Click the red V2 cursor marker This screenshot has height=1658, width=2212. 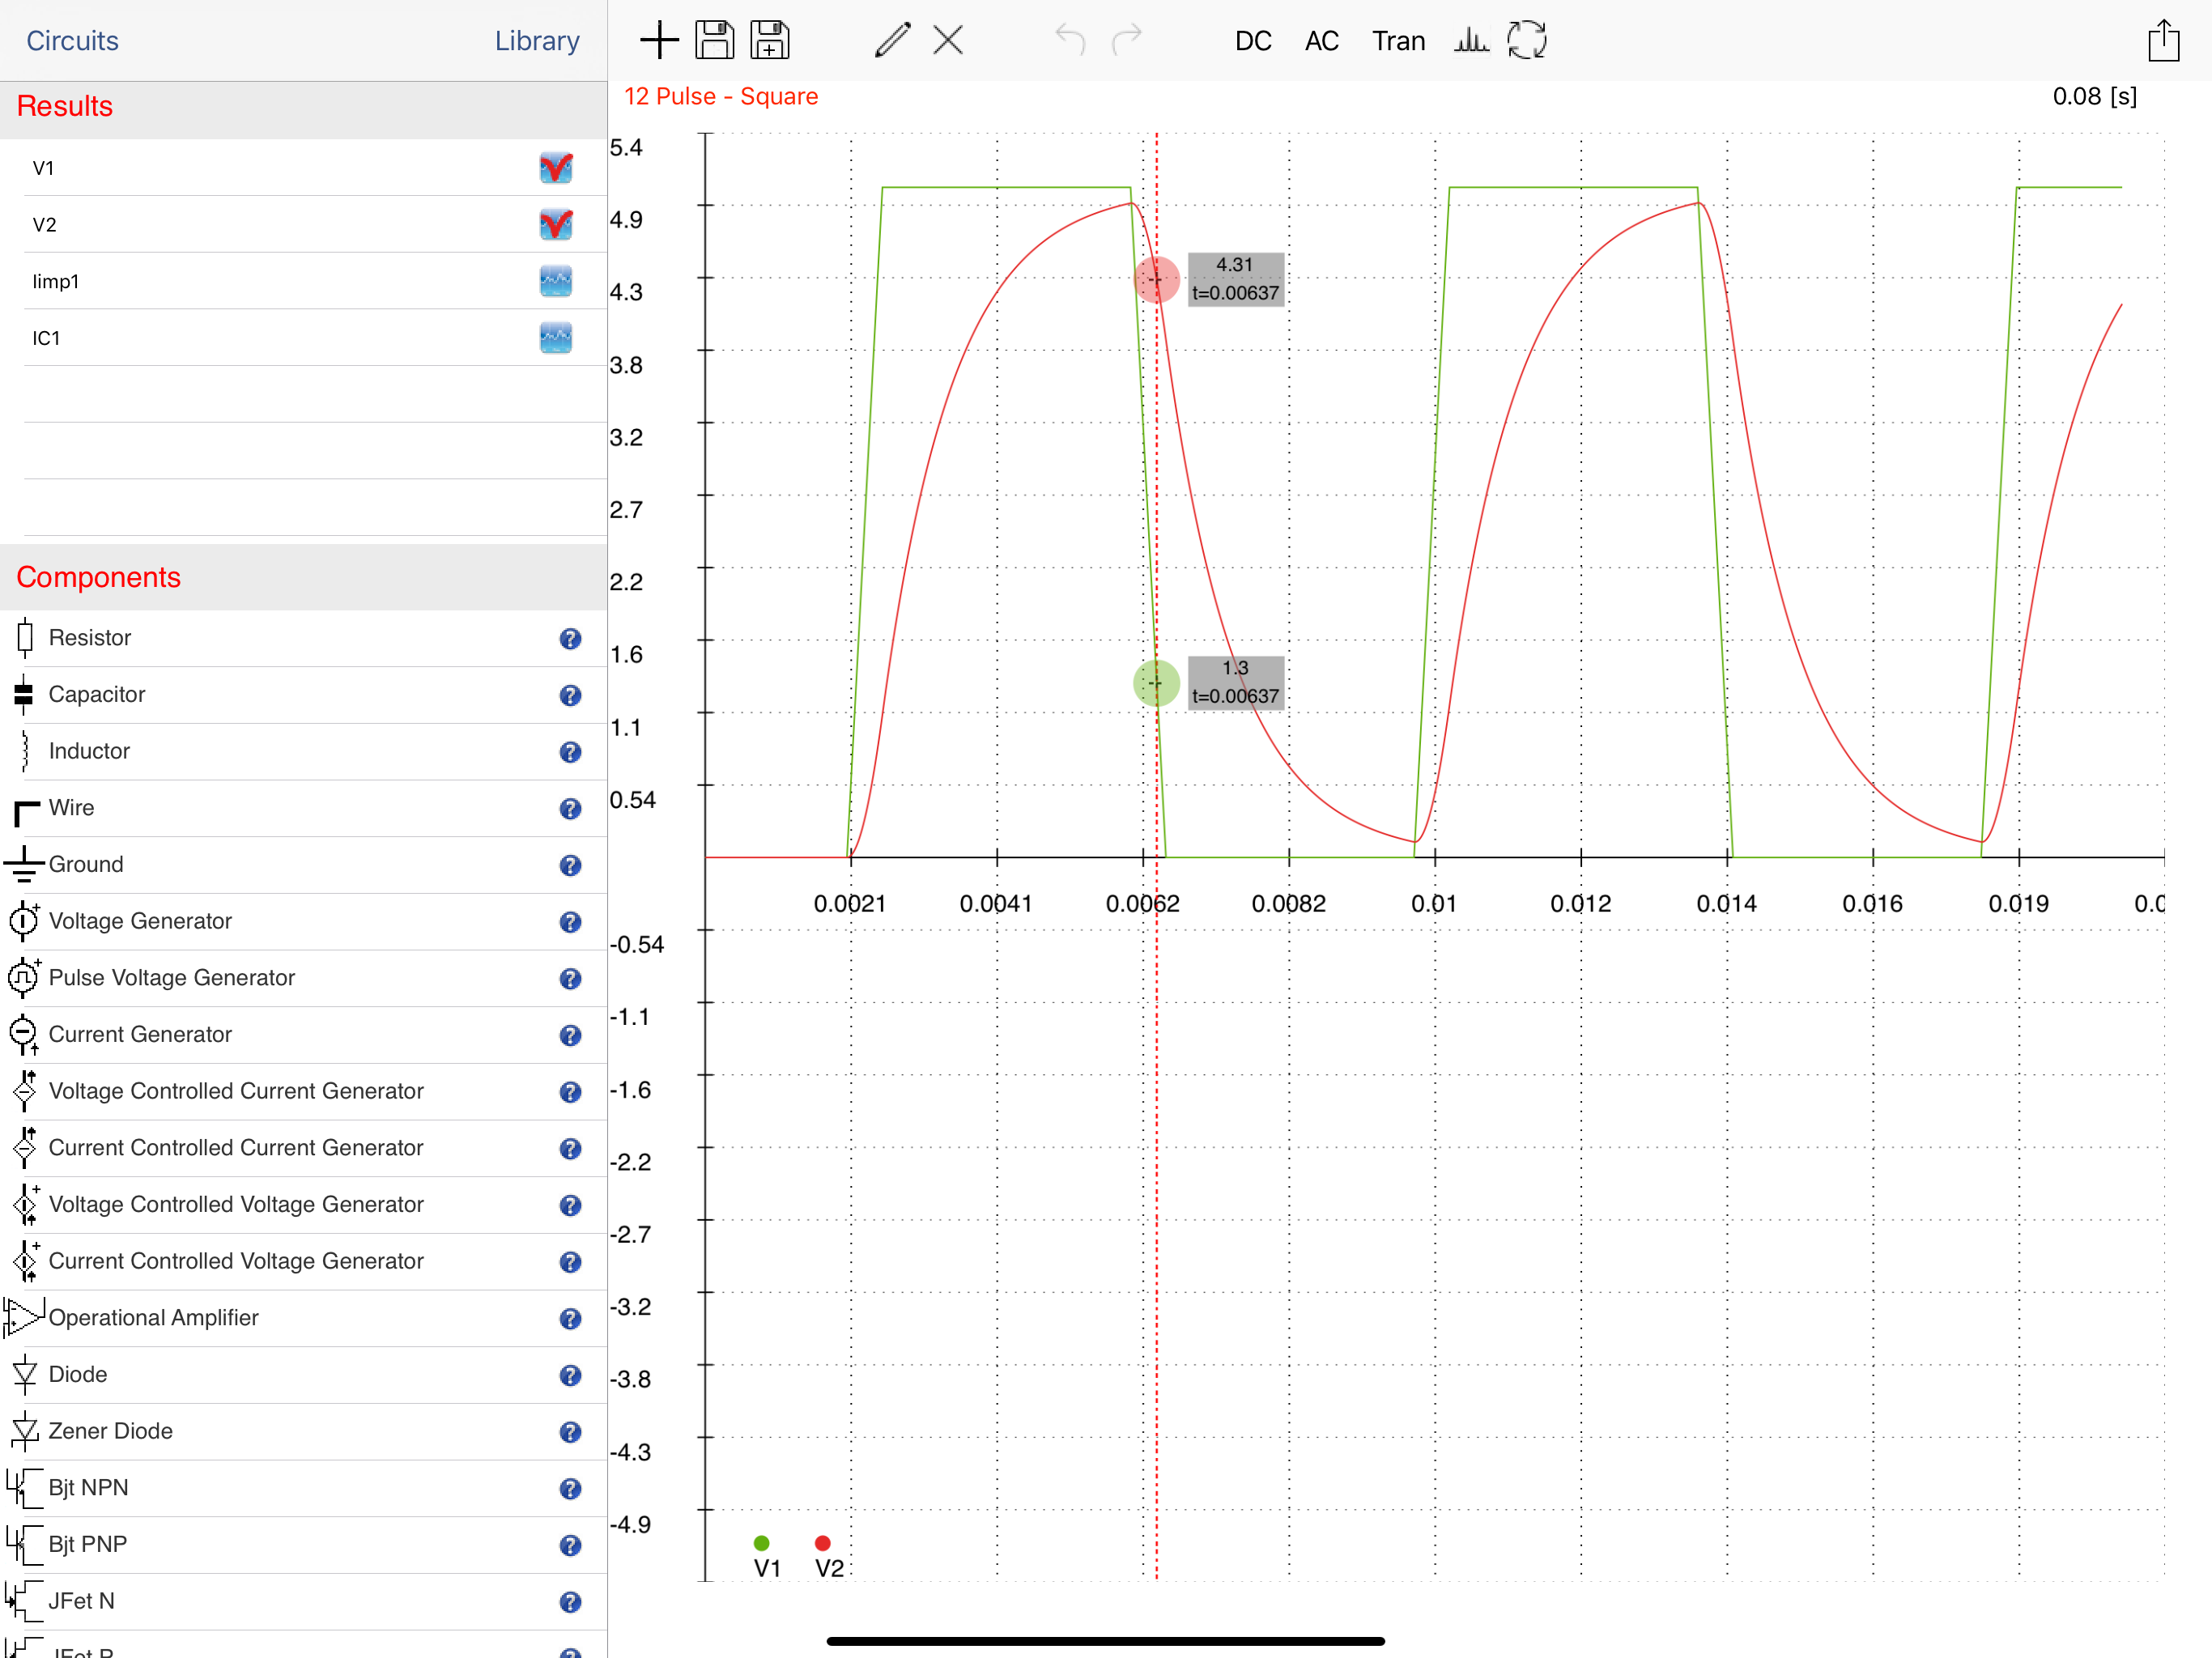click(x=1156, y=280)
